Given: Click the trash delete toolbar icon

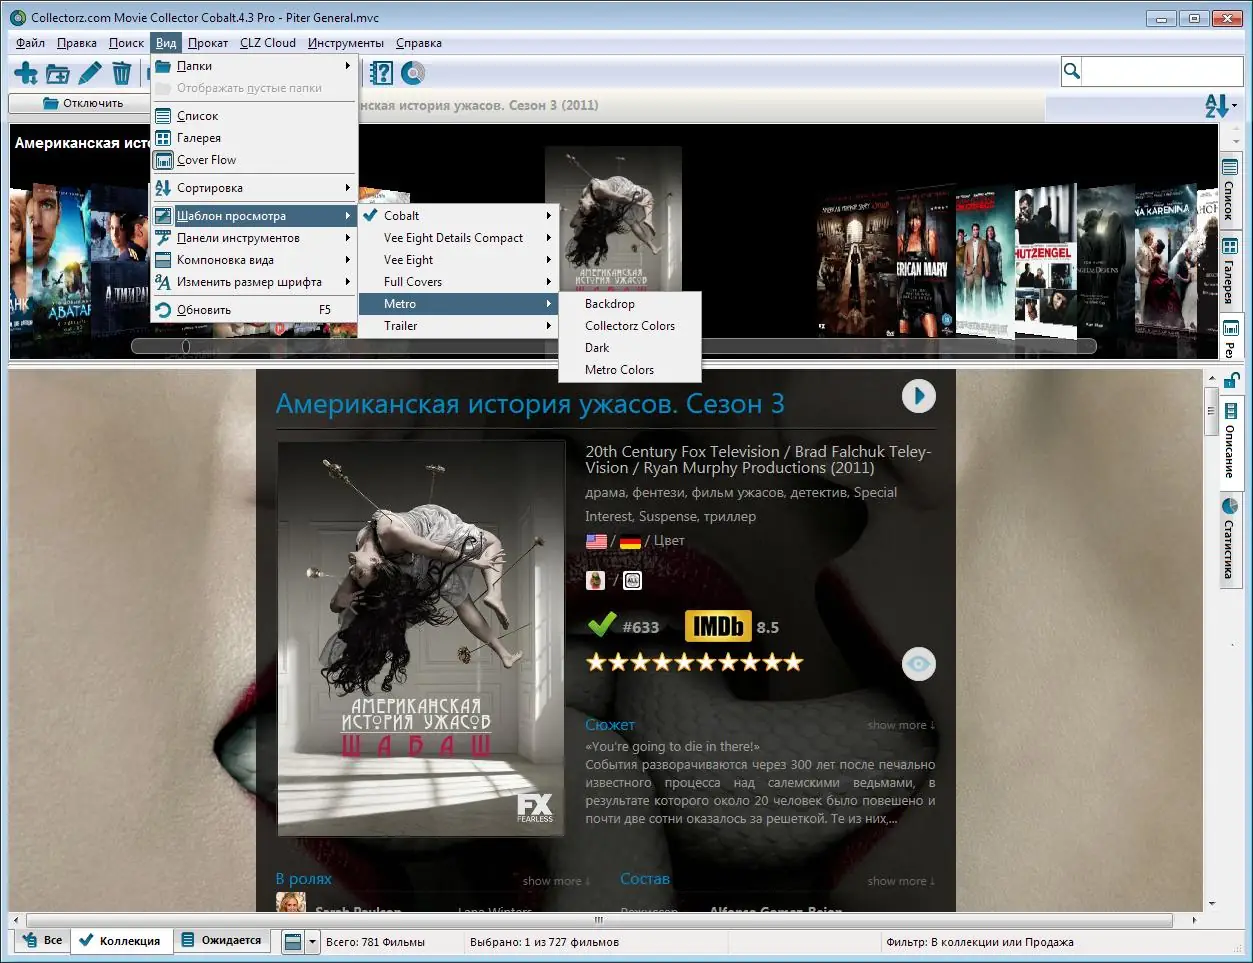Looking at the screenshot, I should [x=121, y=73].
